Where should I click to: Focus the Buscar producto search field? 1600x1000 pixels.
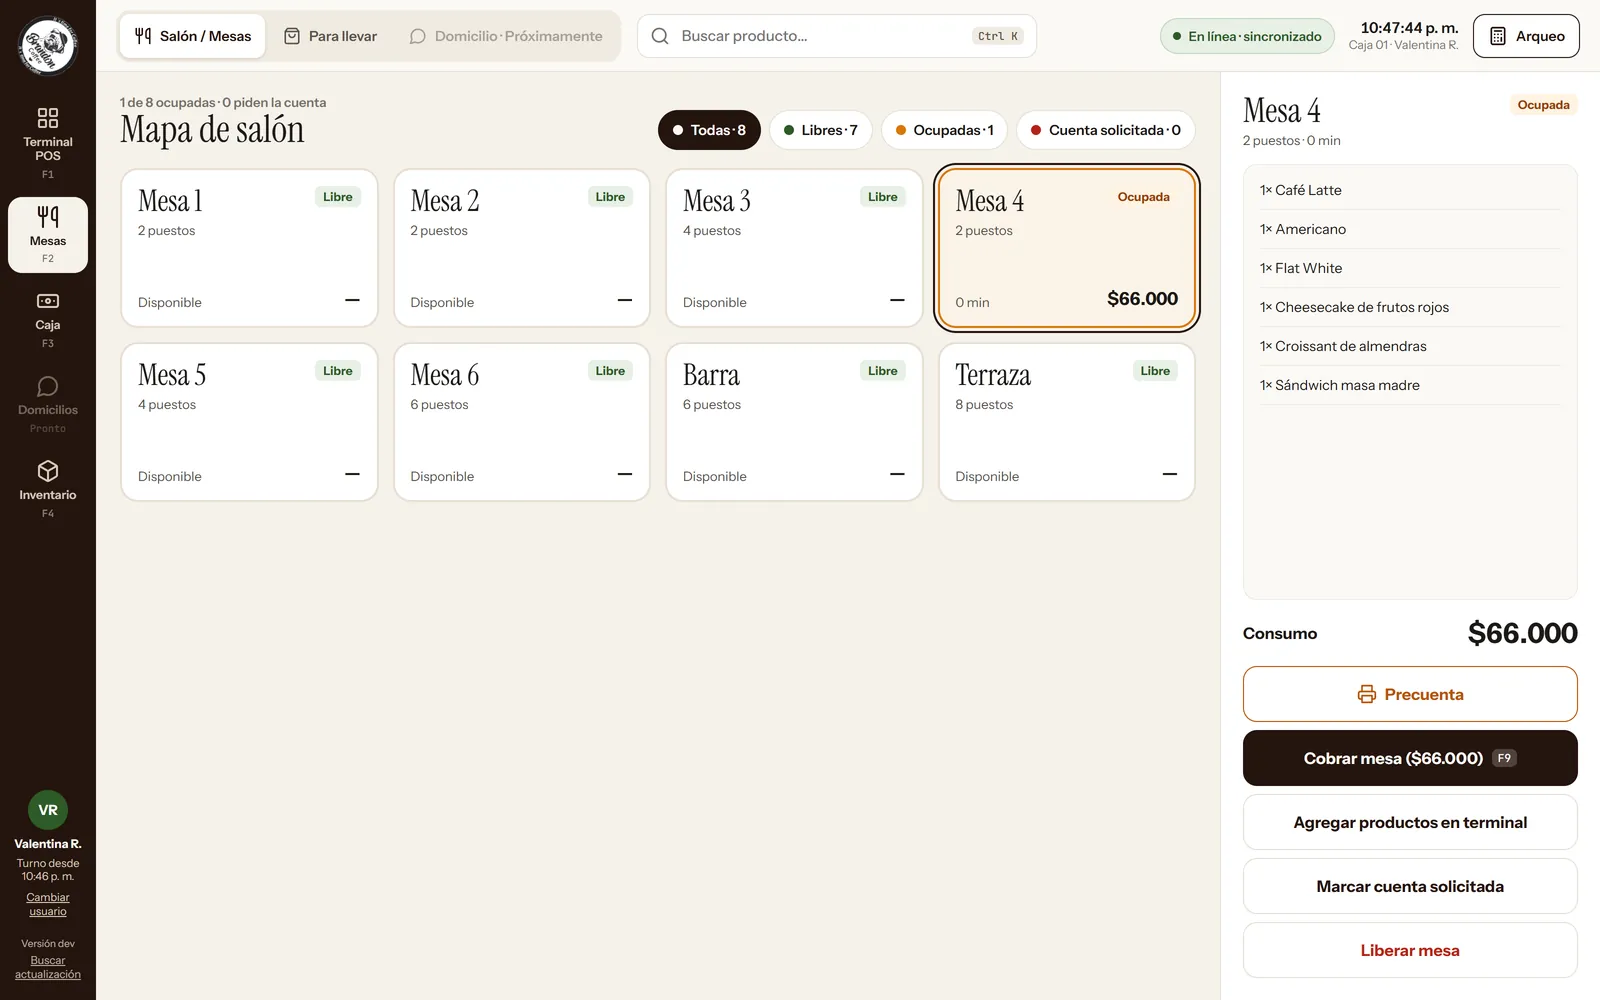(x=837, y=36)
